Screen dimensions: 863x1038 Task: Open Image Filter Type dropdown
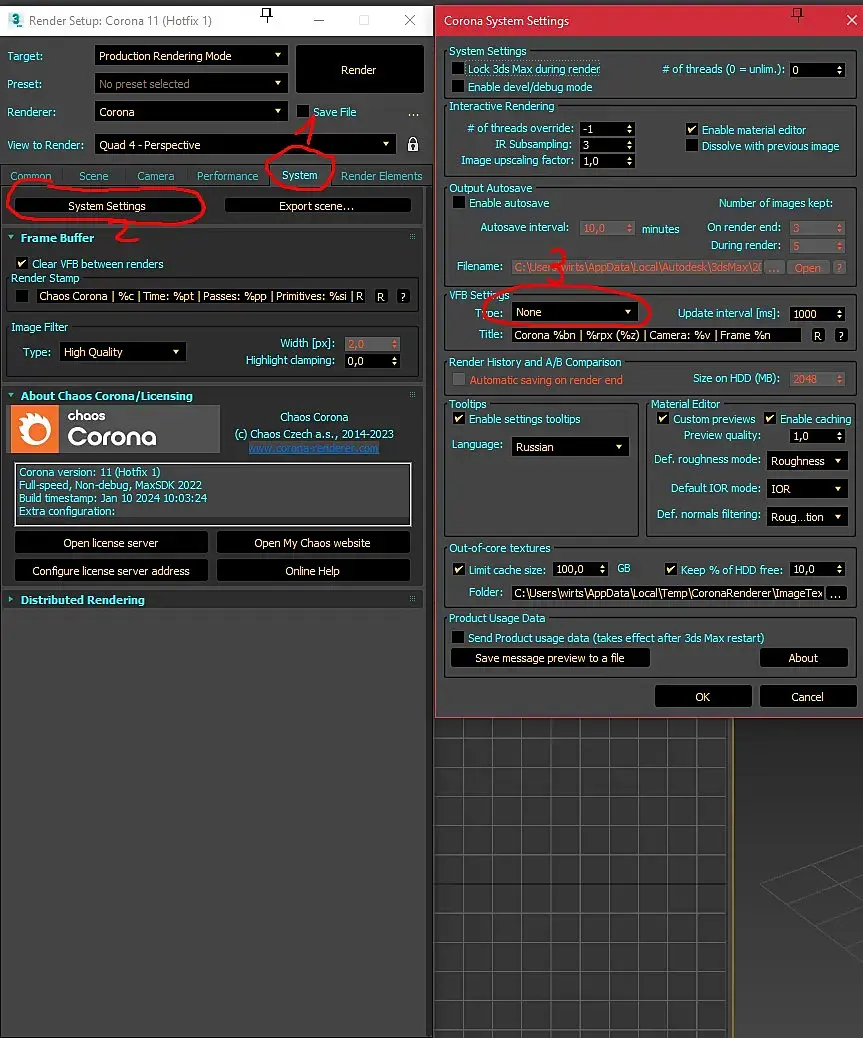point(122,352)
